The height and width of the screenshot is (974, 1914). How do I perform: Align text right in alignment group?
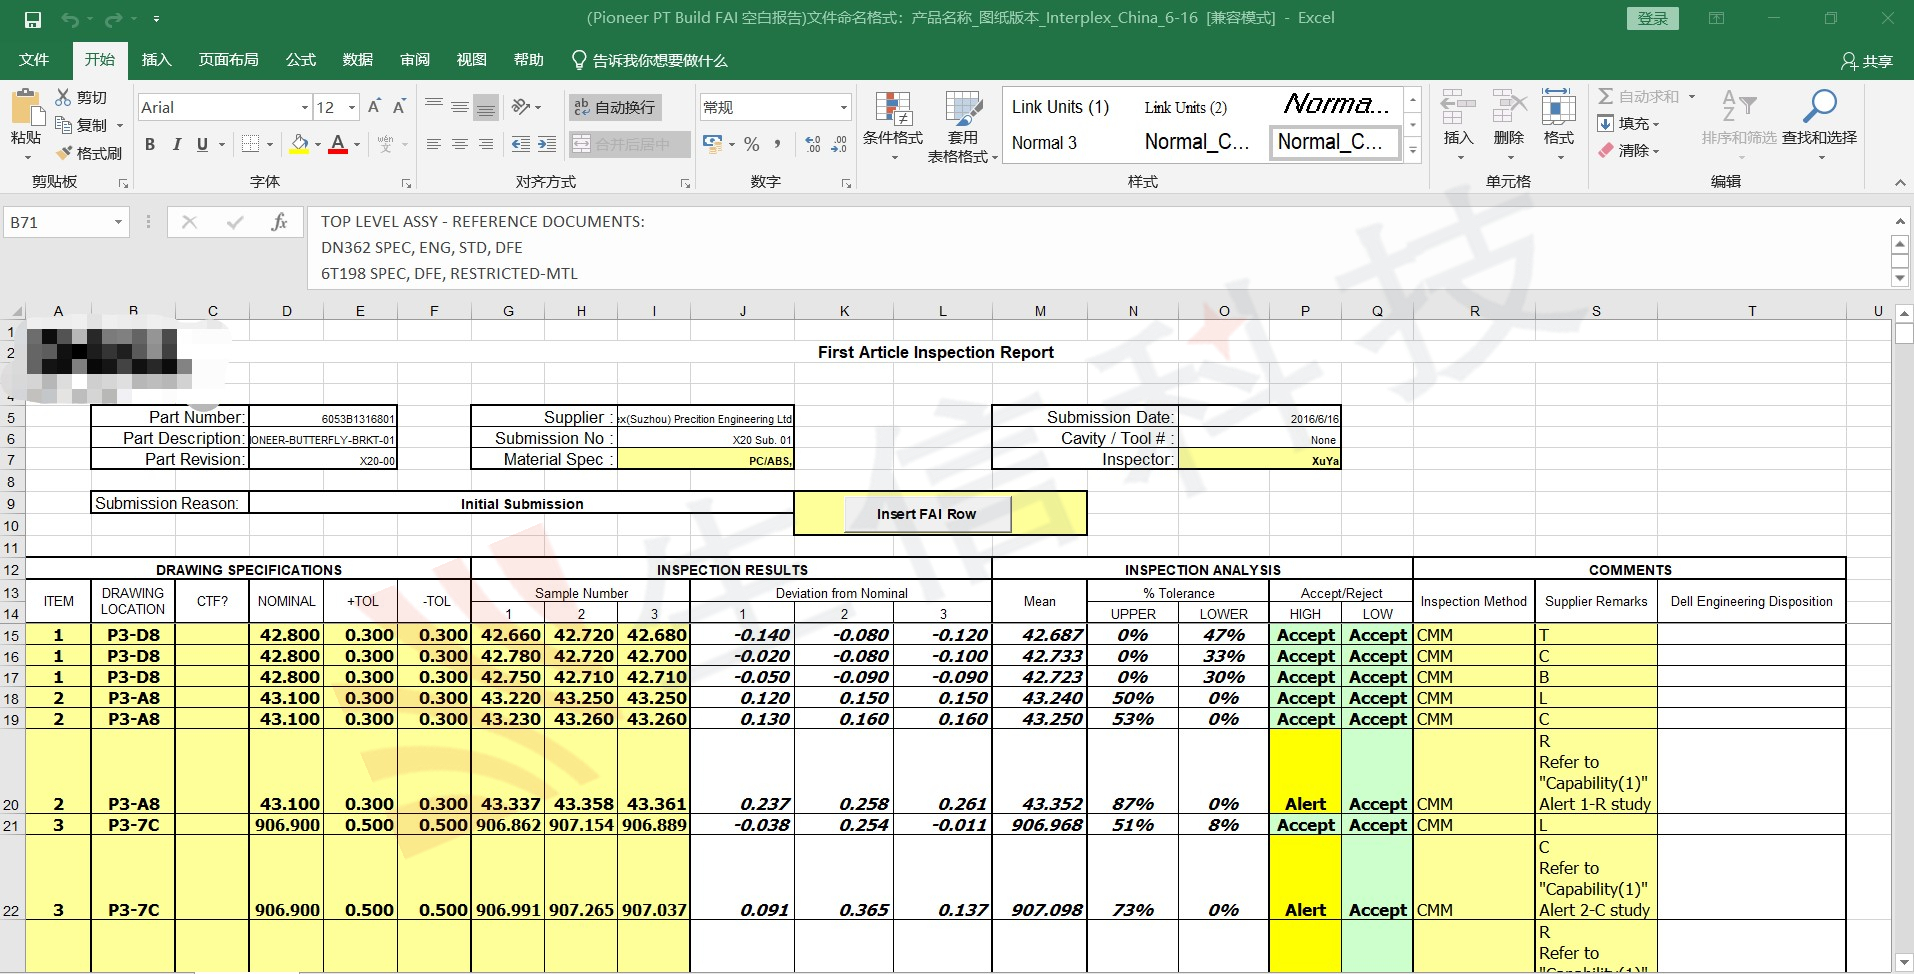coord(486,144)
